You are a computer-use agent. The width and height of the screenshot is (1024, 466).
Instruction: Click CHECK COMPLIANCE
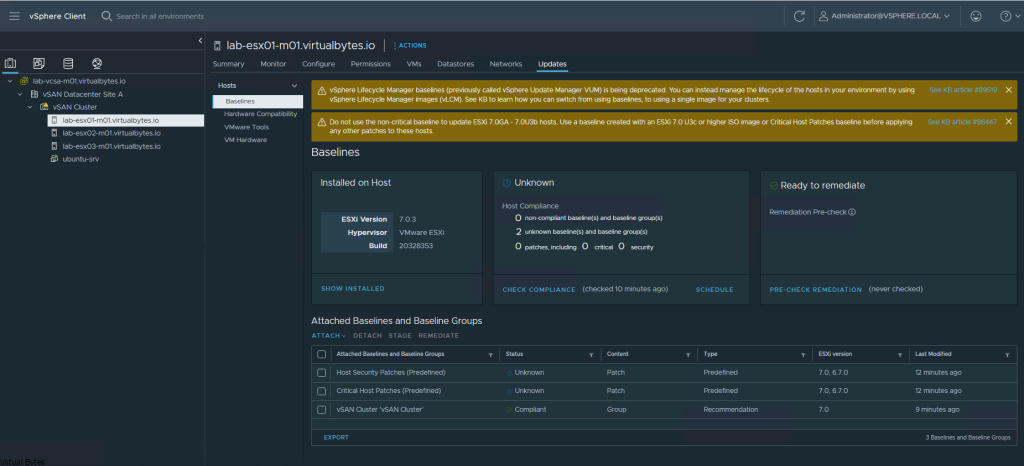539,290
